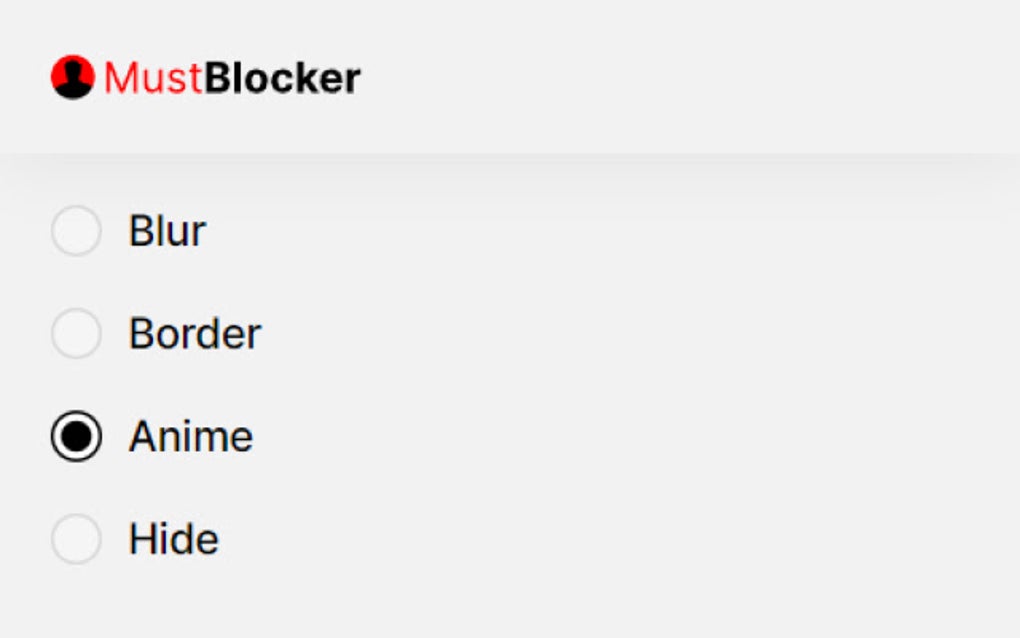Viewport: 1020px width, 638px height.
Task: Click the black person silhouette in the logo
Action: [x=72, y=84]
